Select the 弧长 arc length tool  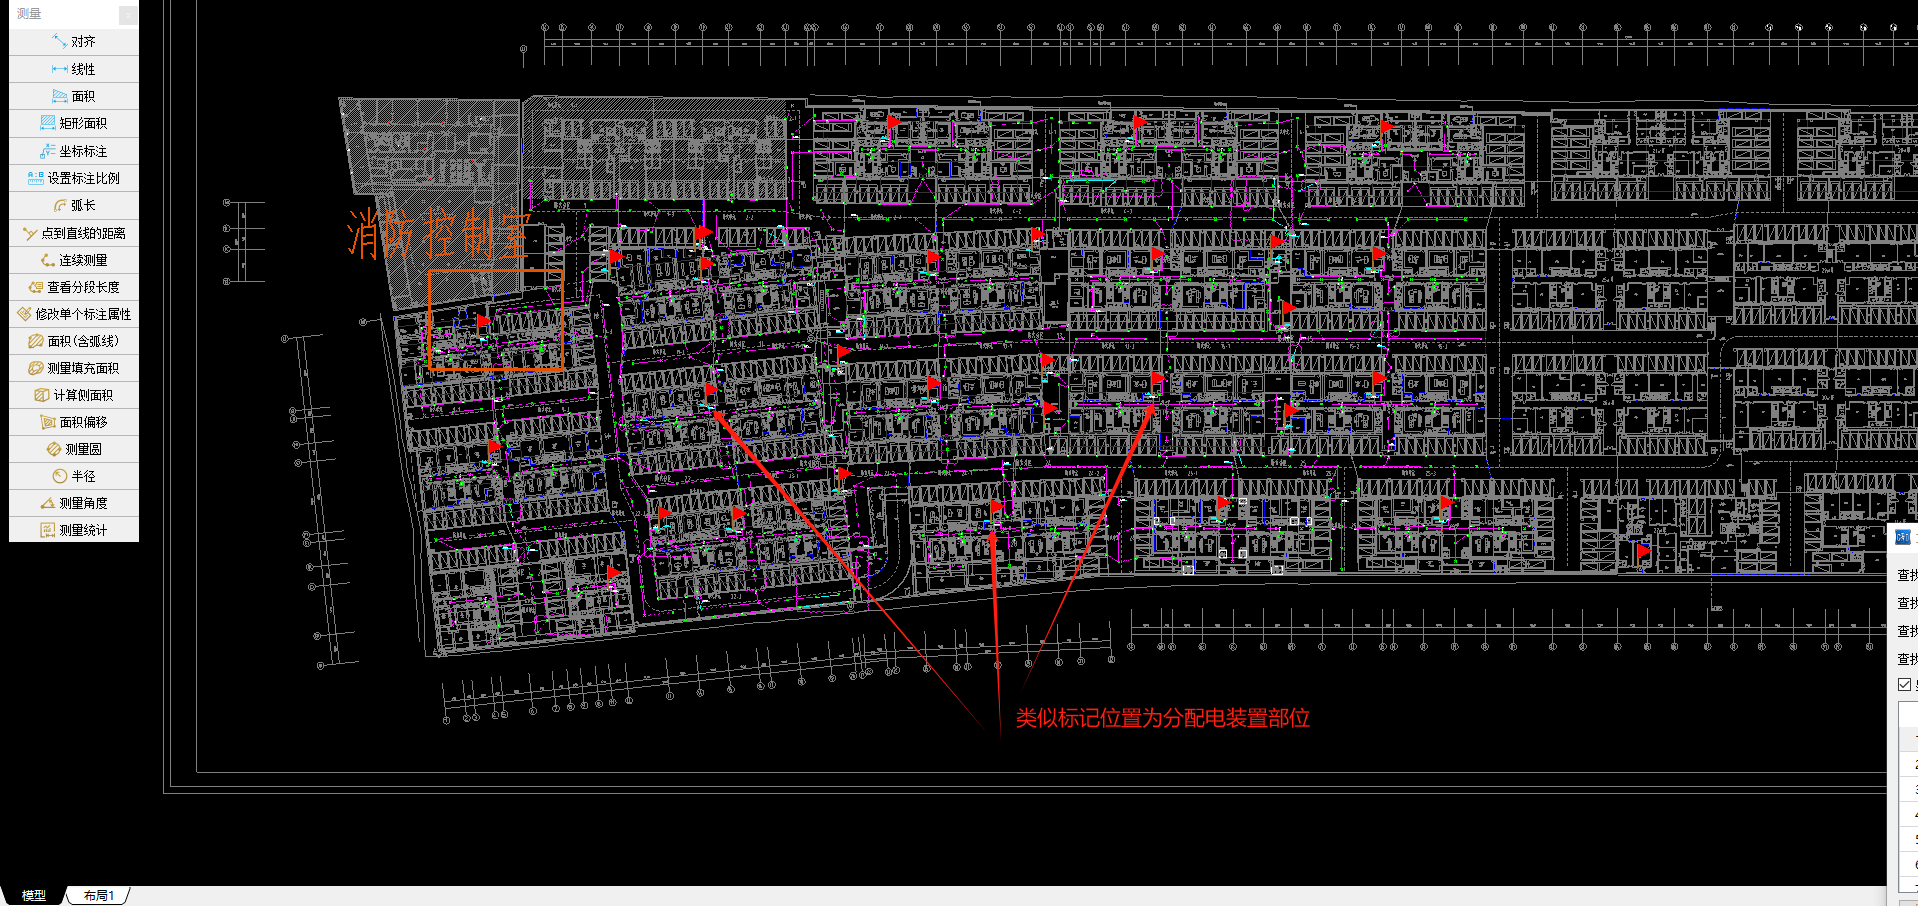[x=74, y=205]
